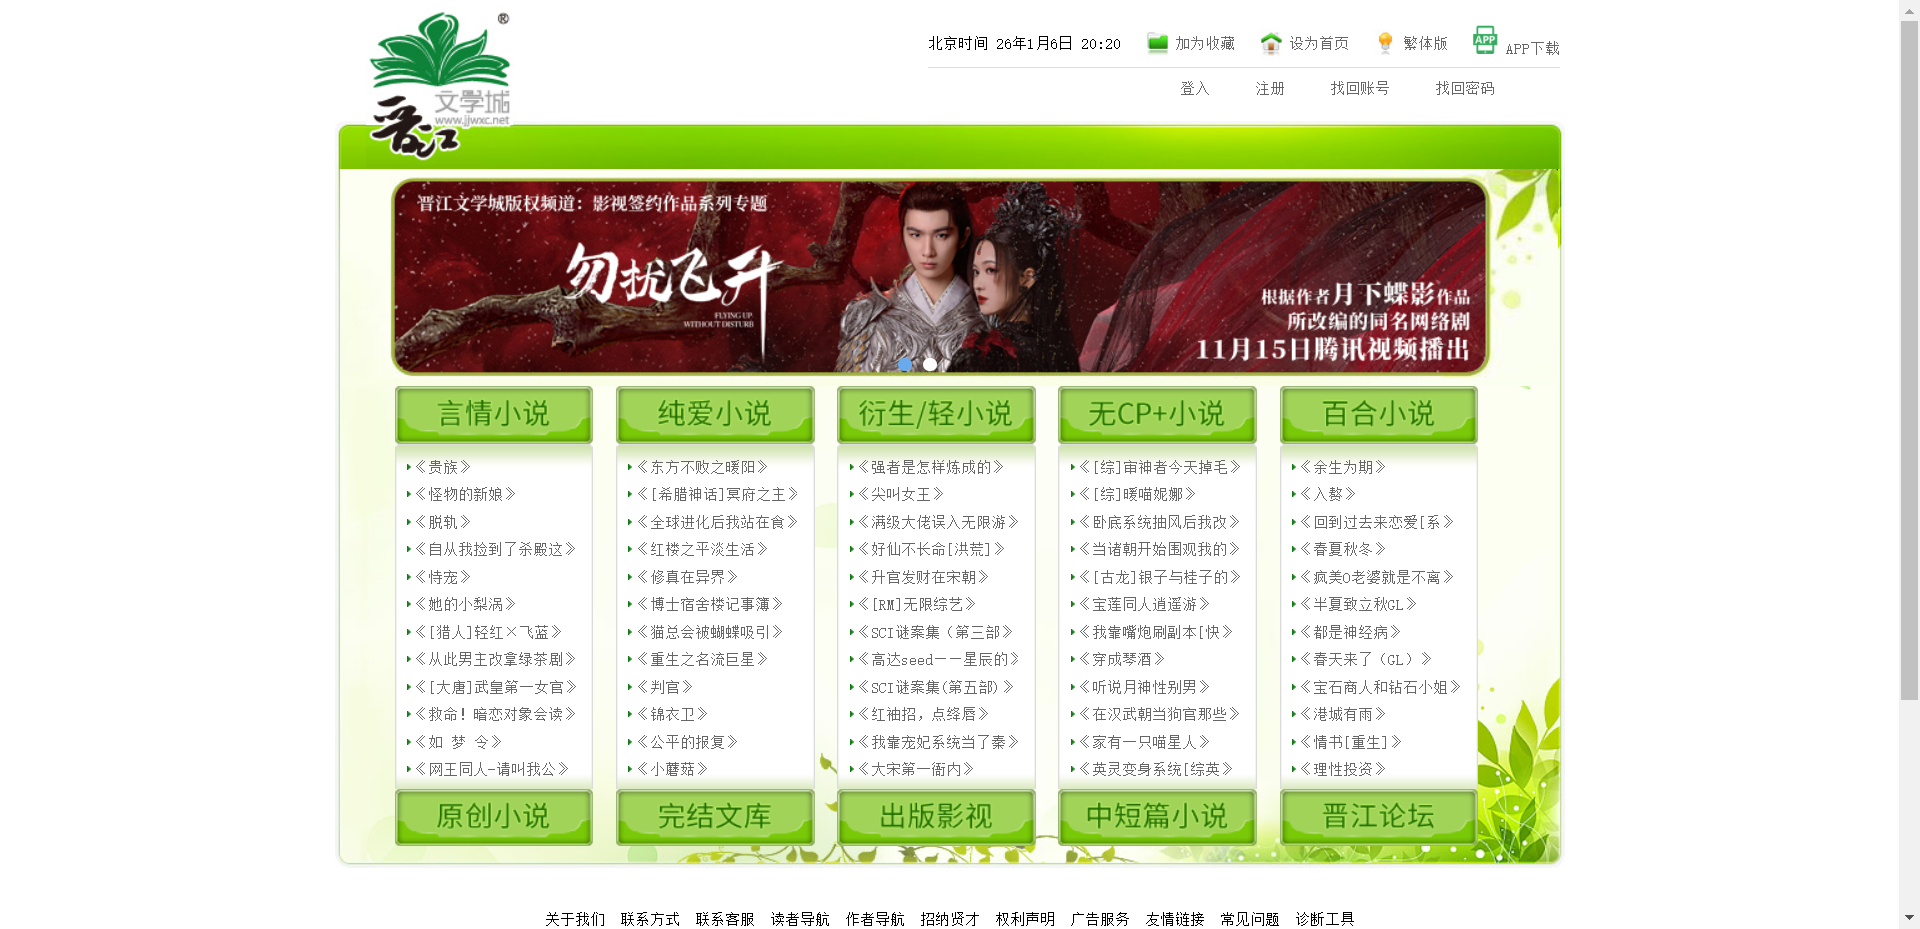The height and width of the screenshot is (929, 1920).
Task: Click the 出版影视 button
Action: pos(936,816)
